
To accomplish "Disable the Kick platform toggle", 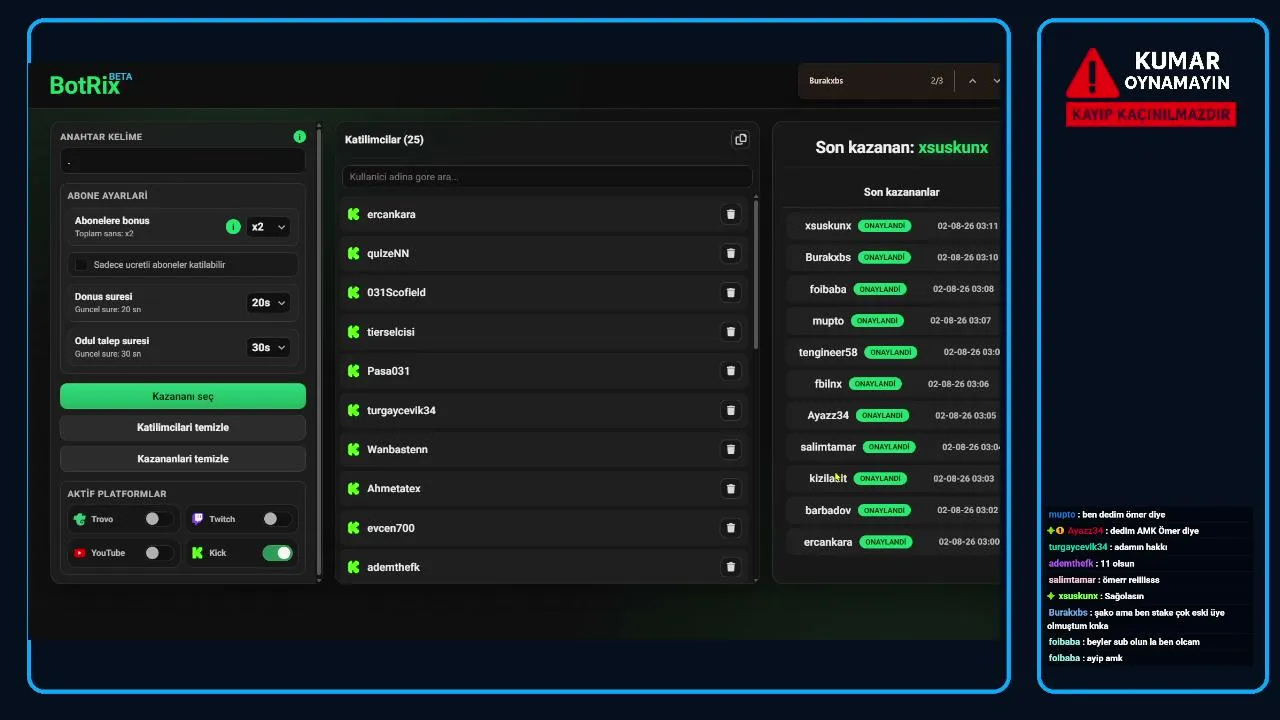I will (x=277, y=553).
